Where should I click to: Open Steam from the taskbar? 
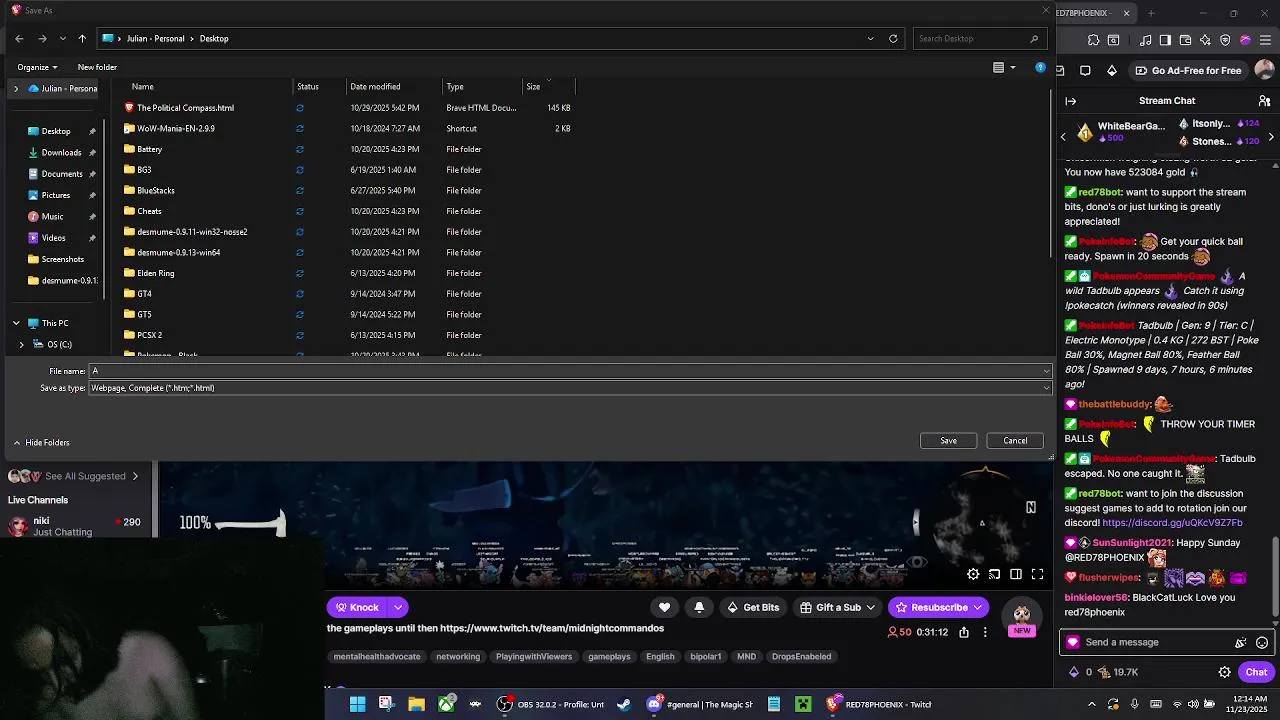coord(624,704)
